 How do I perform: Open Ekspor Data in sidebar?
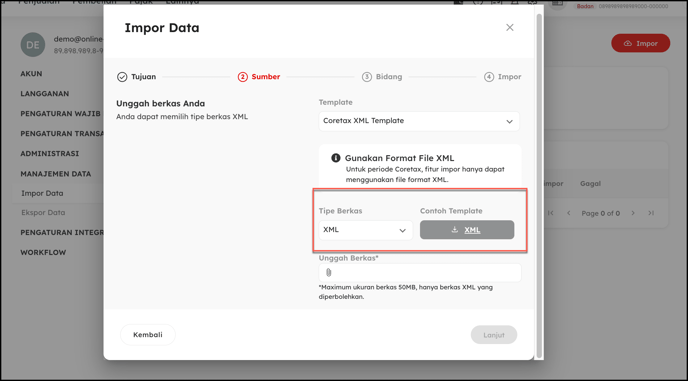(43, 212)
